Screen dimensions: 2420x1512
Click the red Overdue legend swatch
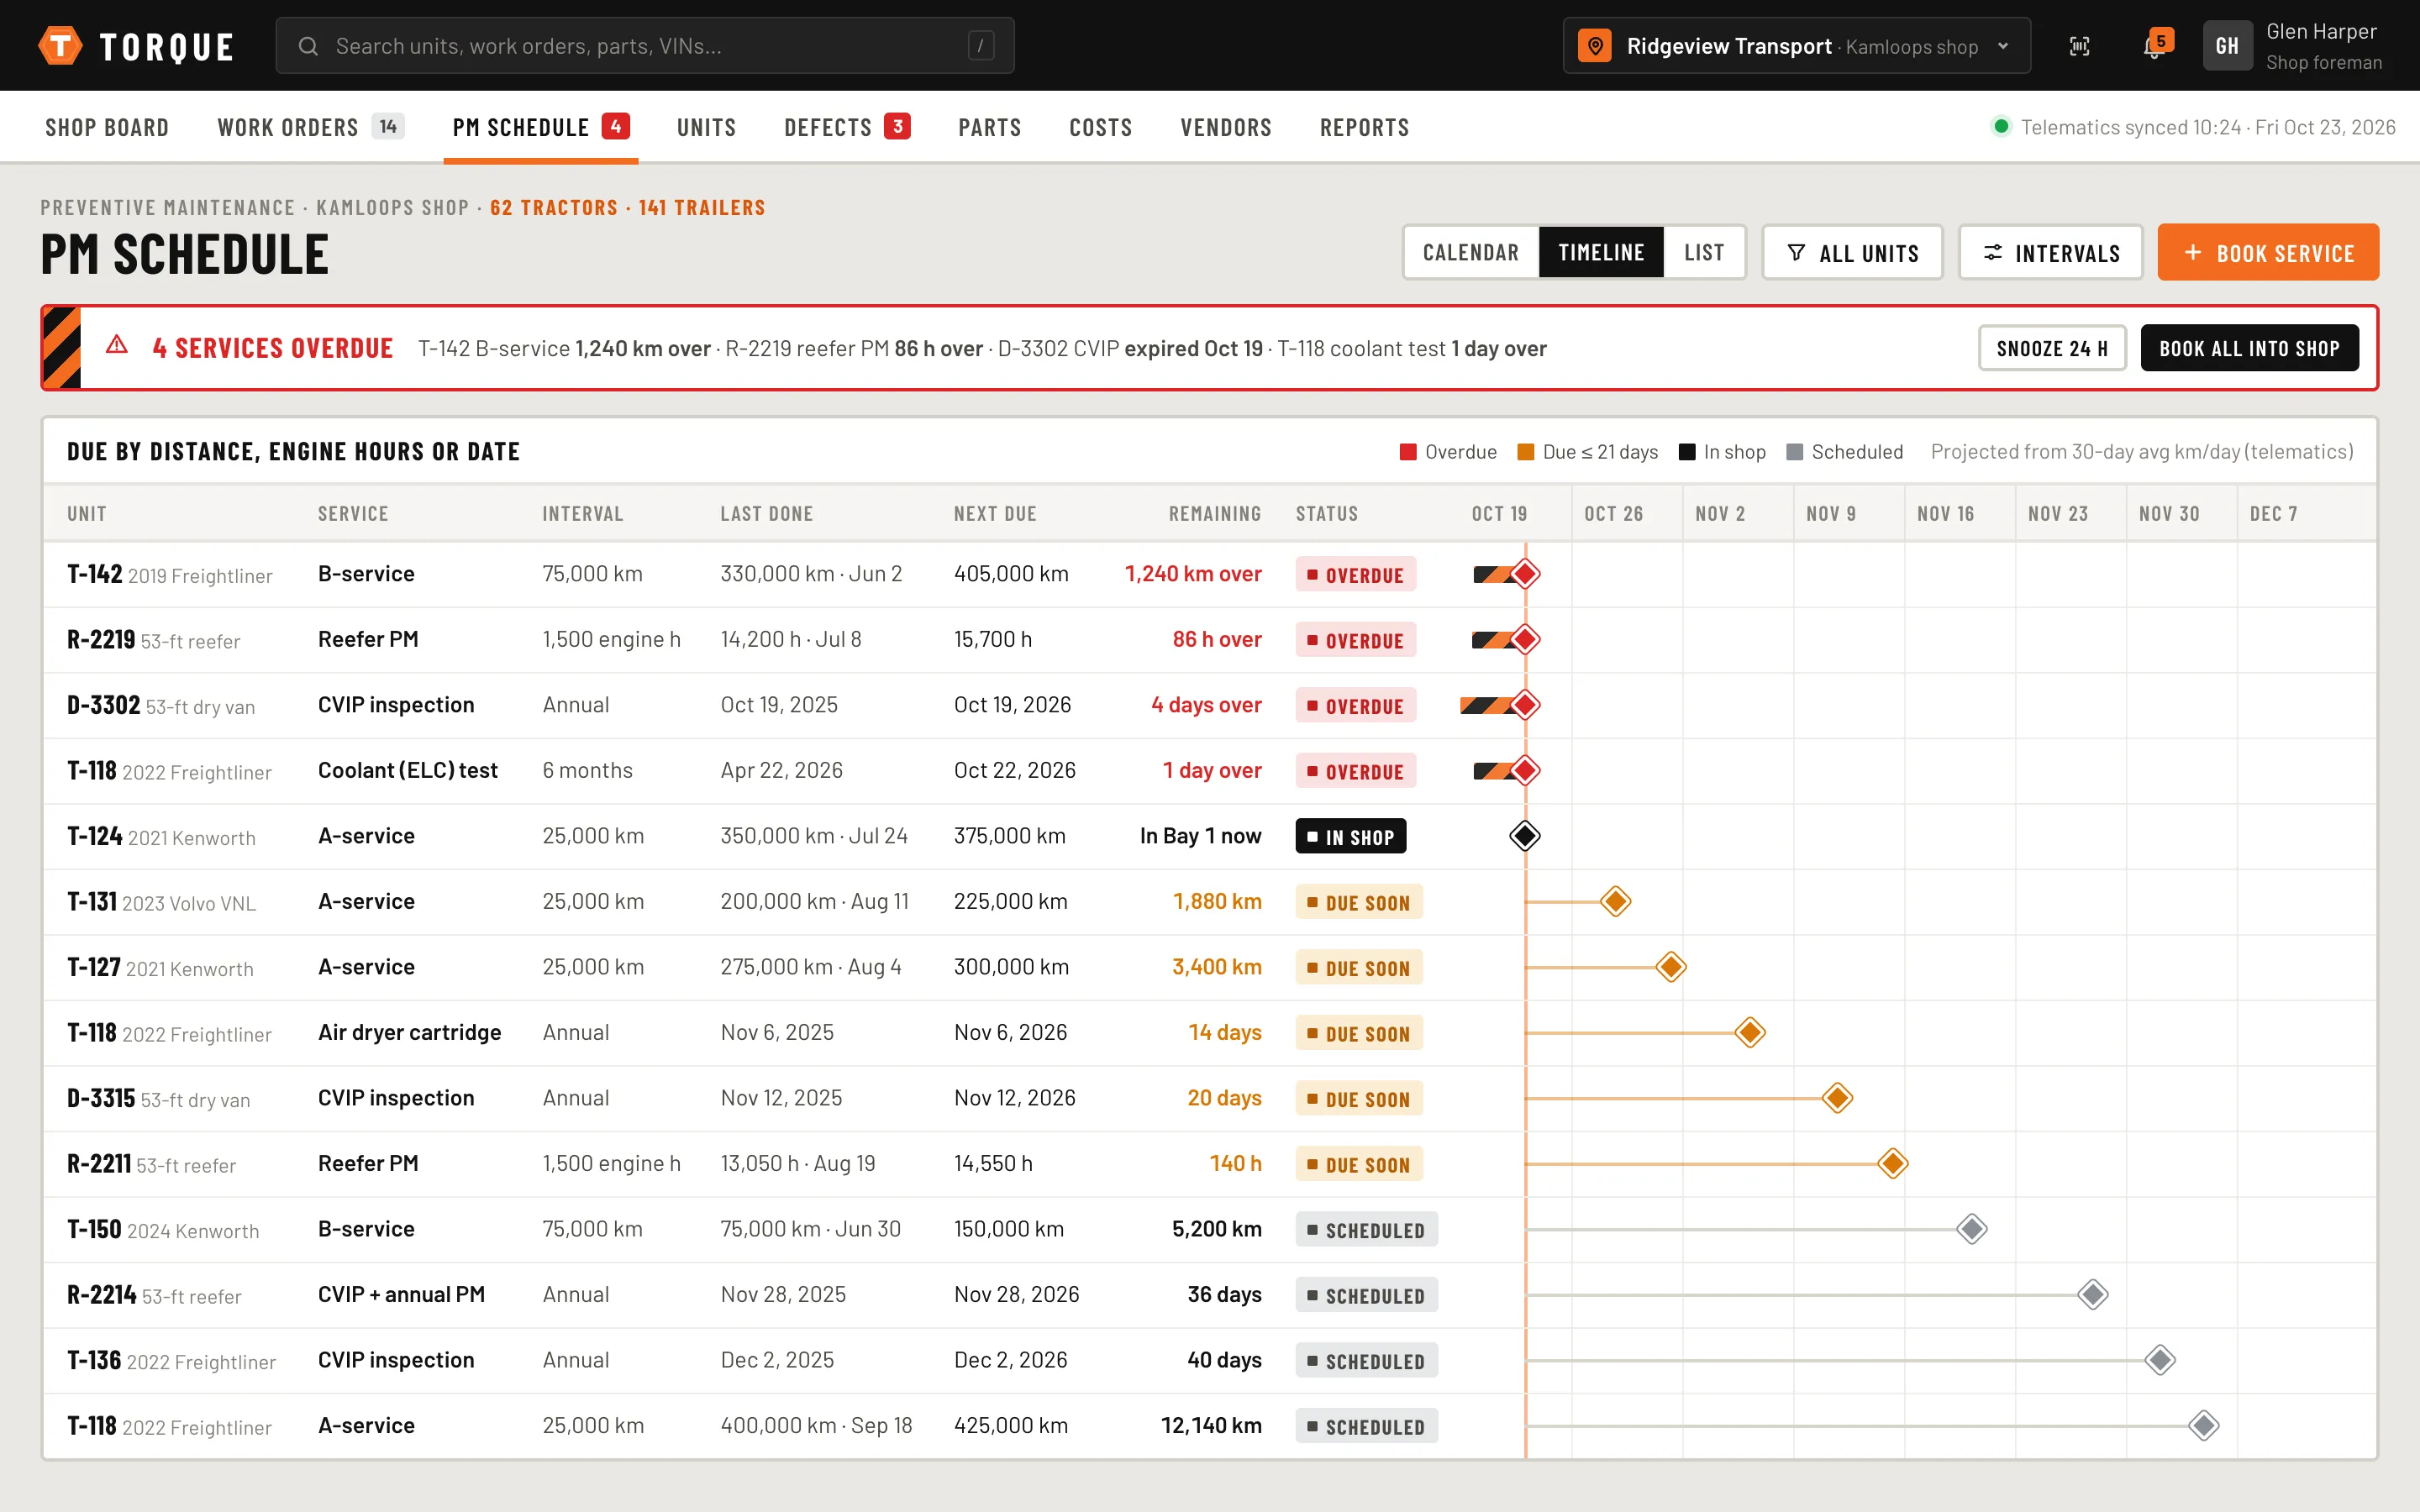[1408, 452]
